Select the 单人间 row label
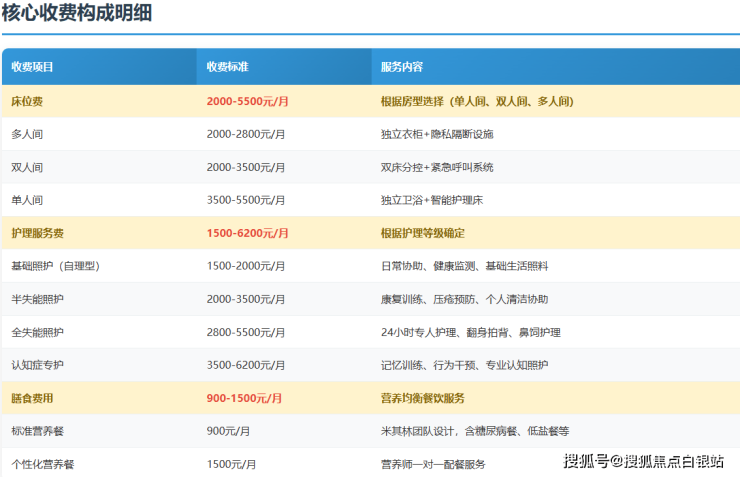740x477 pixels. coord(27,200)
